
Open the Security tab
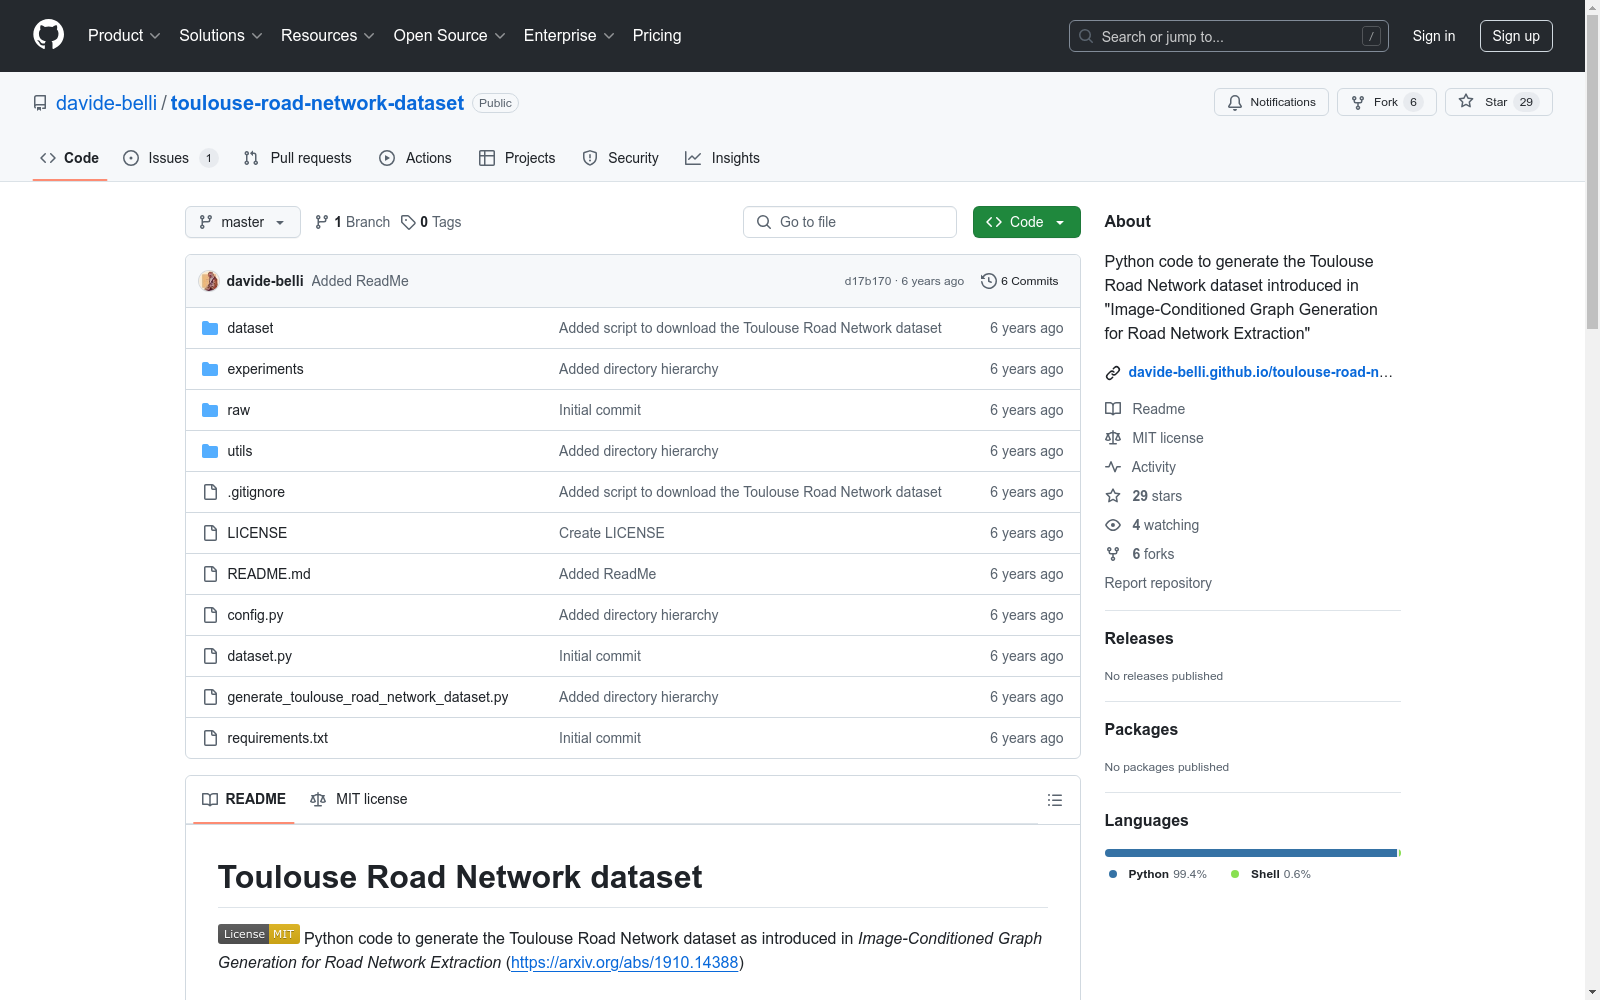[x=620, y=158]
